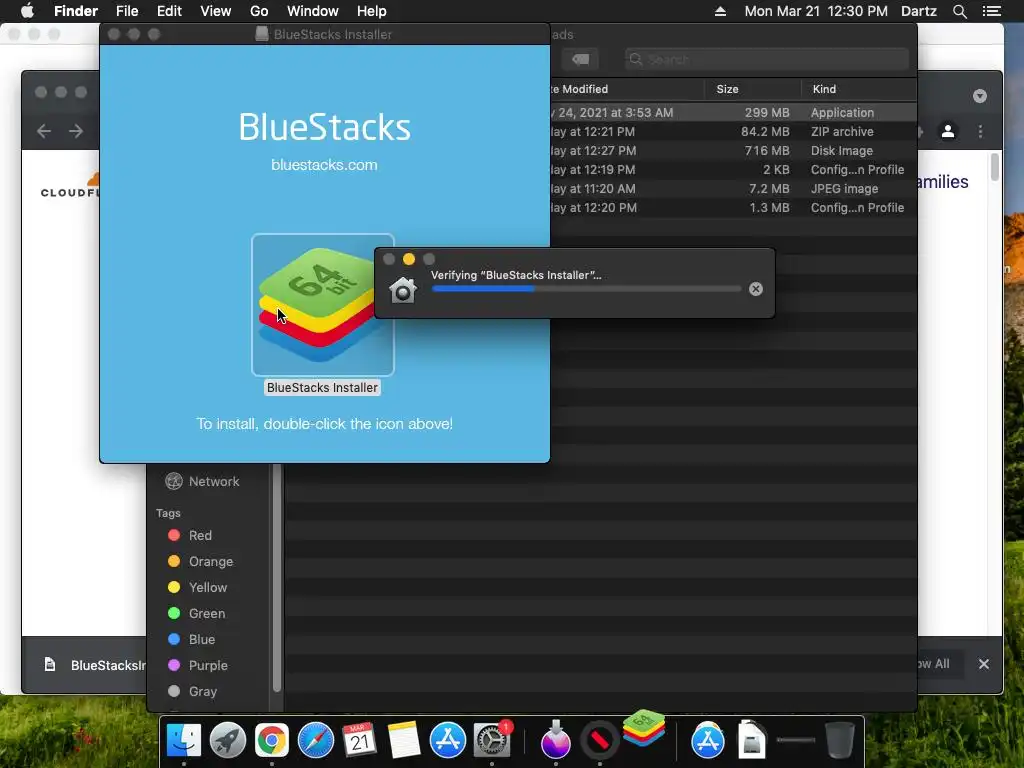This screenshot has height=768, width=1024.
Task: Select the Orange tag in sidebar
Action: click(200, 562)
